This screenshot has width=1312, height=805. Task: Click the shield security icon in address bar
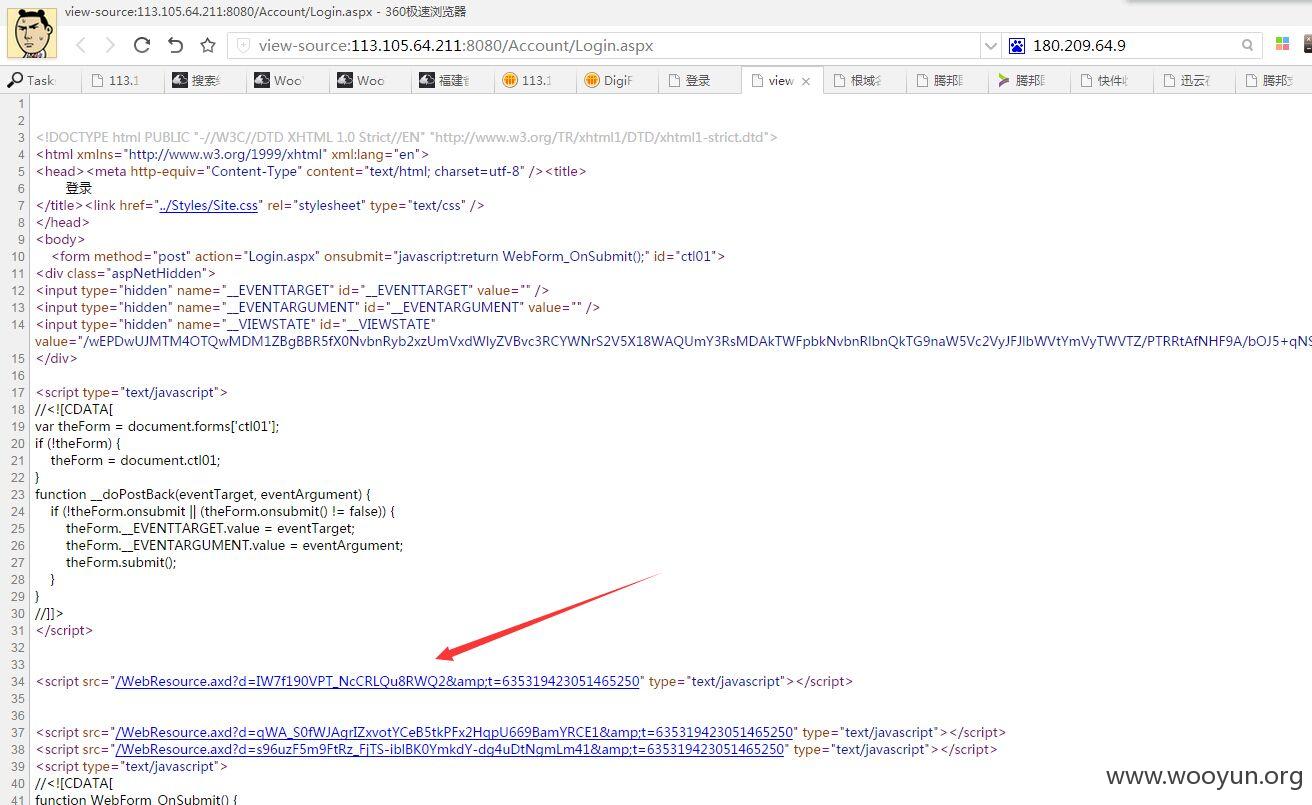242,46
